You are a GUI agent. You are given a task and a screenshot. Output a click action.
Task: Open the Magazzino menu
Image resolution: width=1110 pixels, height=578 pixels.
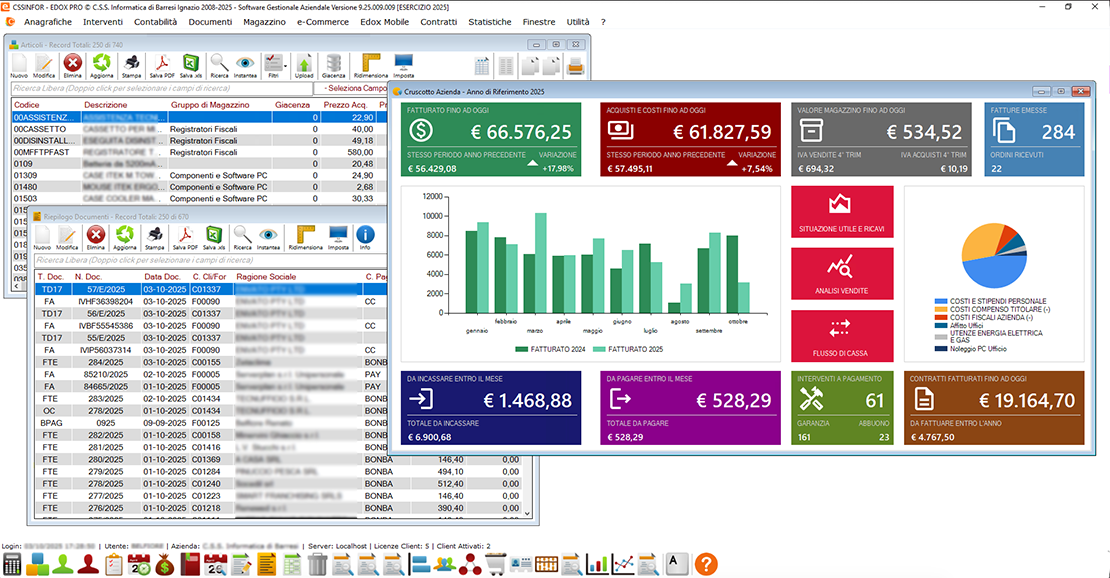(x=263, y=21)
